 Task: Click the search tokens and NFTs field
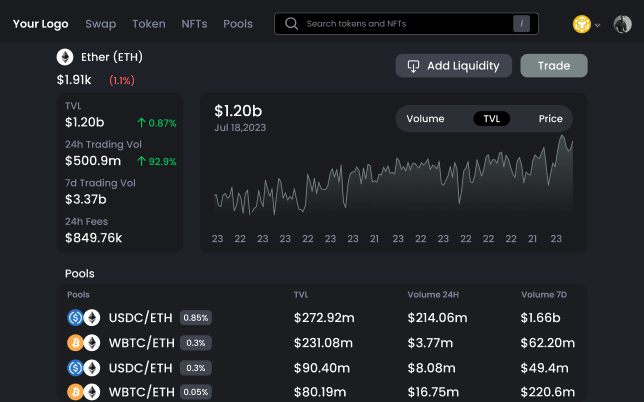[405, 23]
